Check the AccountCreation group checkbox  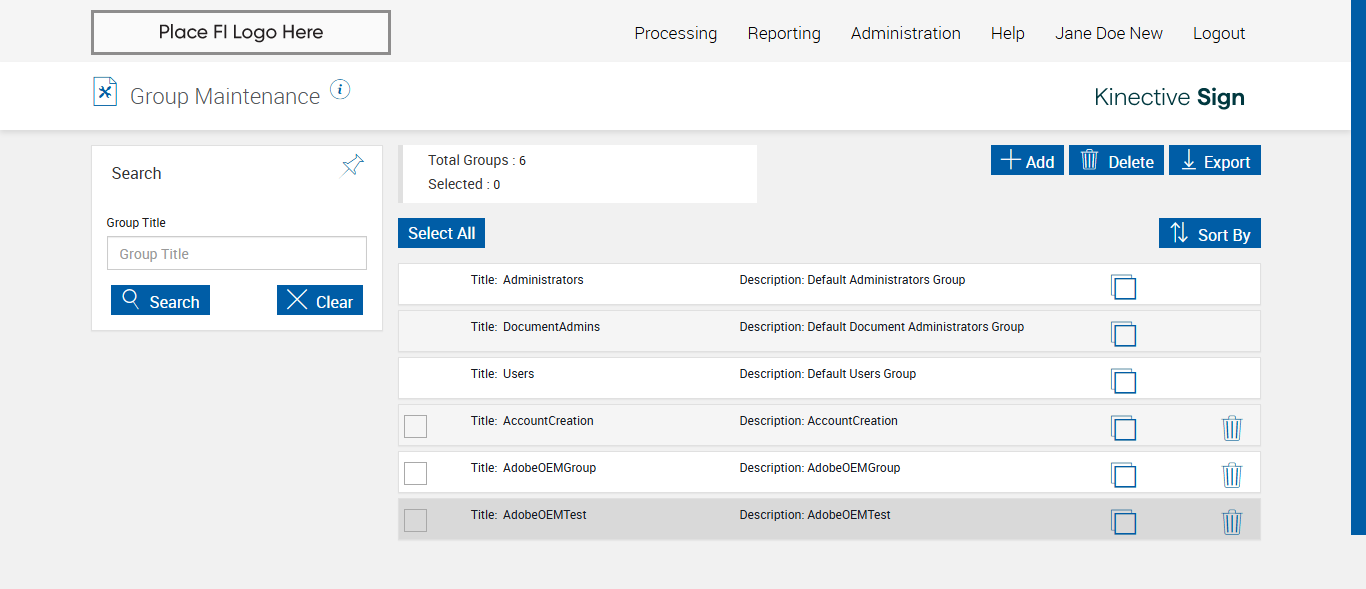coord(415,426)
